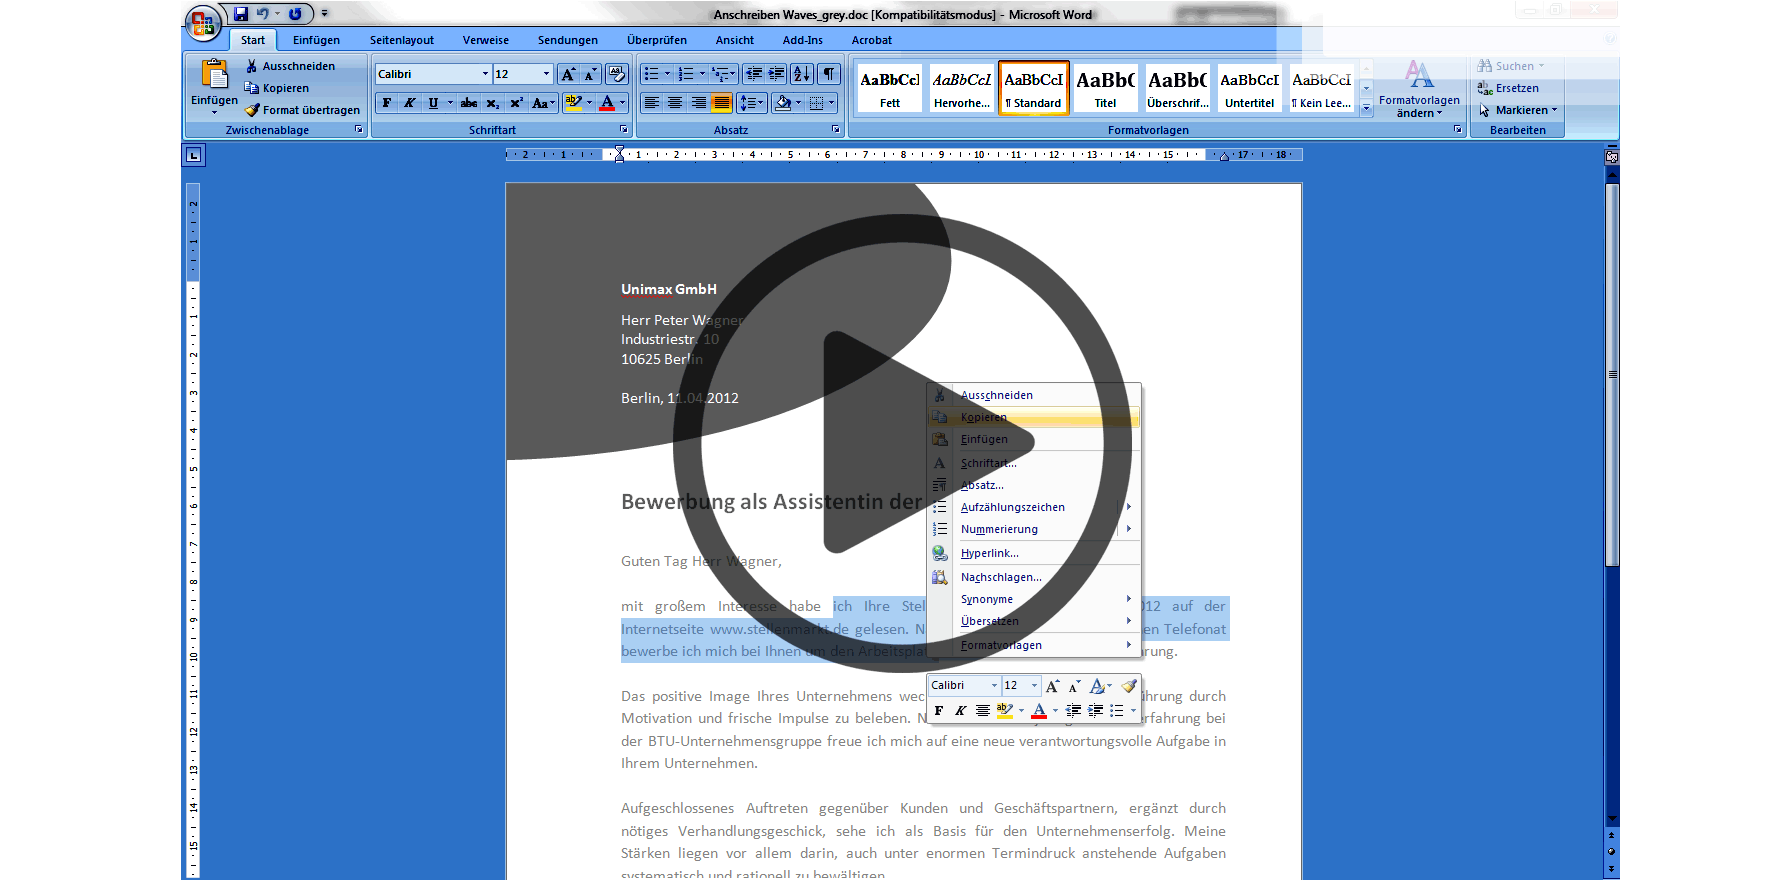Sort text with the A-Z icon
The width and height of the screenshot is (1788, 880).
[802, 74]
